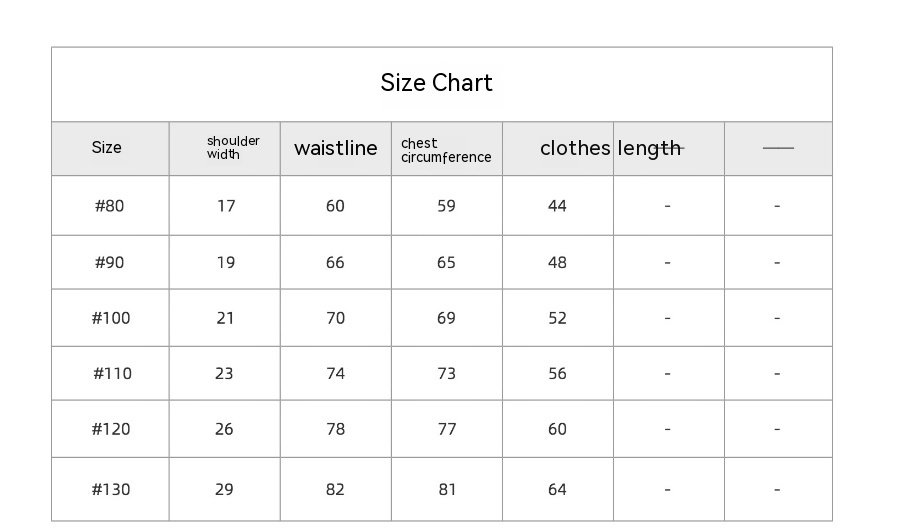
Task: Click the shoulder width column header
Action: click(233, 148)
